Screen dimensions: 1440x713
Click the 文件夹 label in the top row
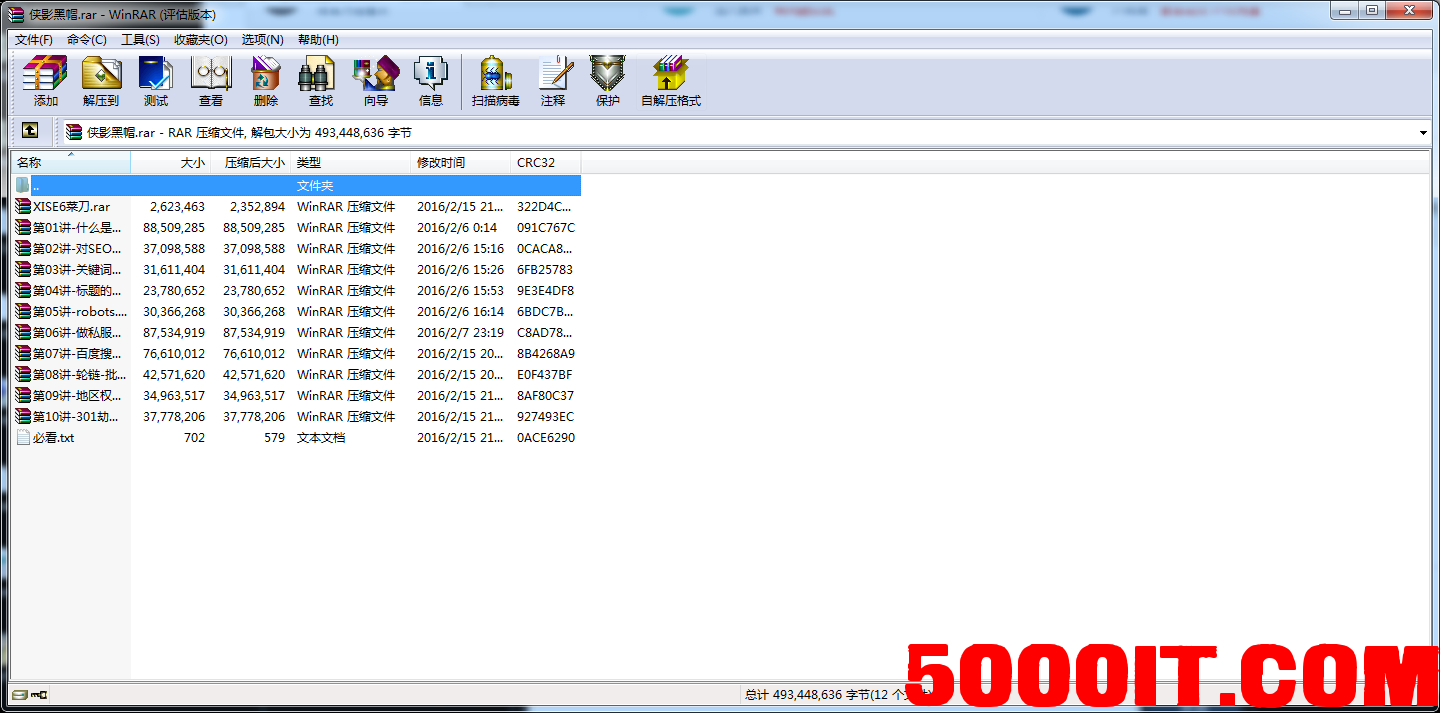tap(315, 186)
